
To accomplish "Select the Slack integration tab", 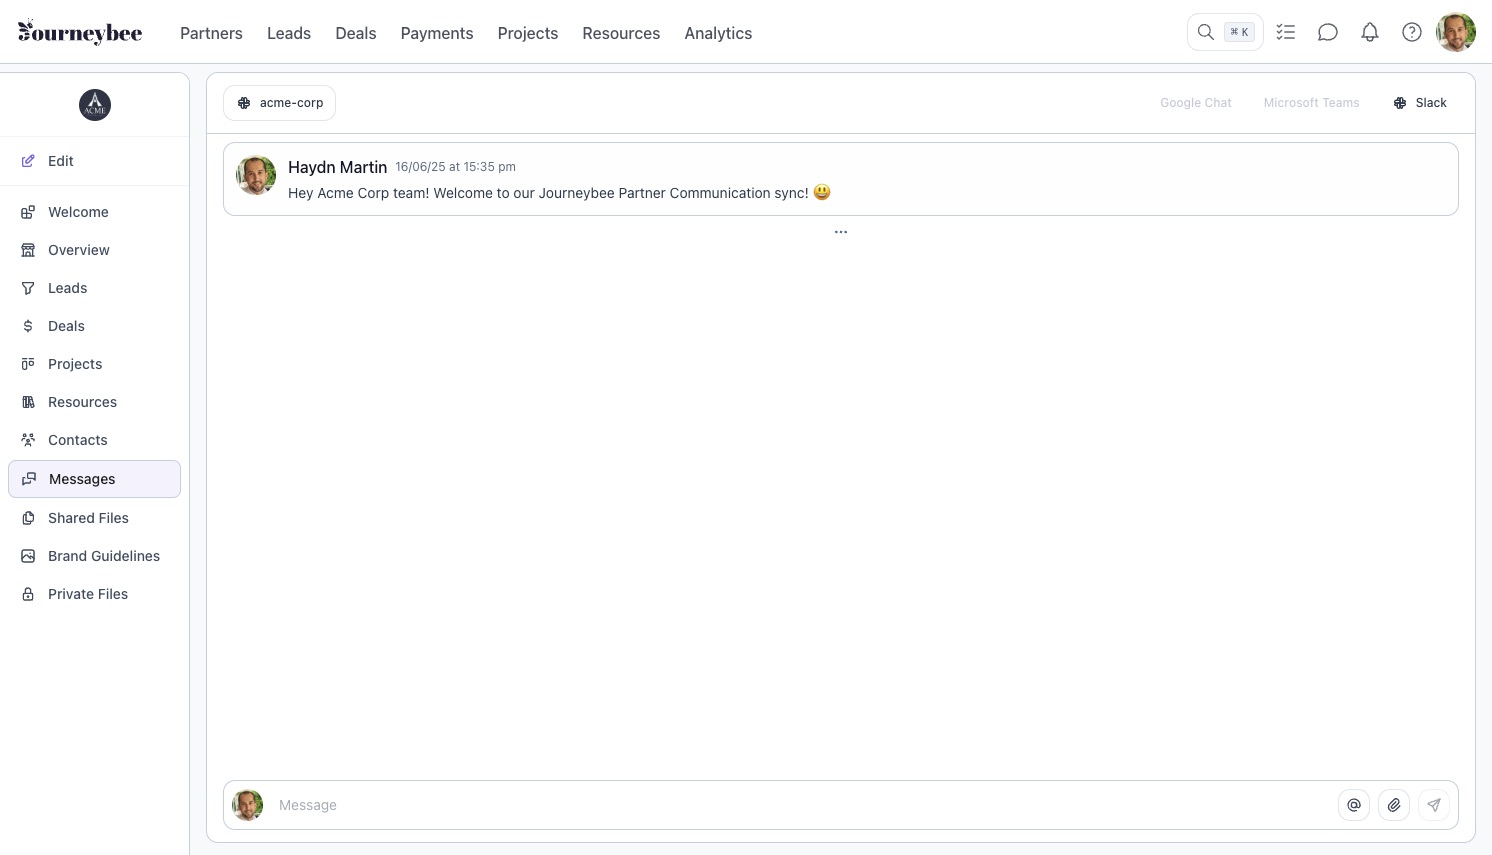I will [1420, 103].
